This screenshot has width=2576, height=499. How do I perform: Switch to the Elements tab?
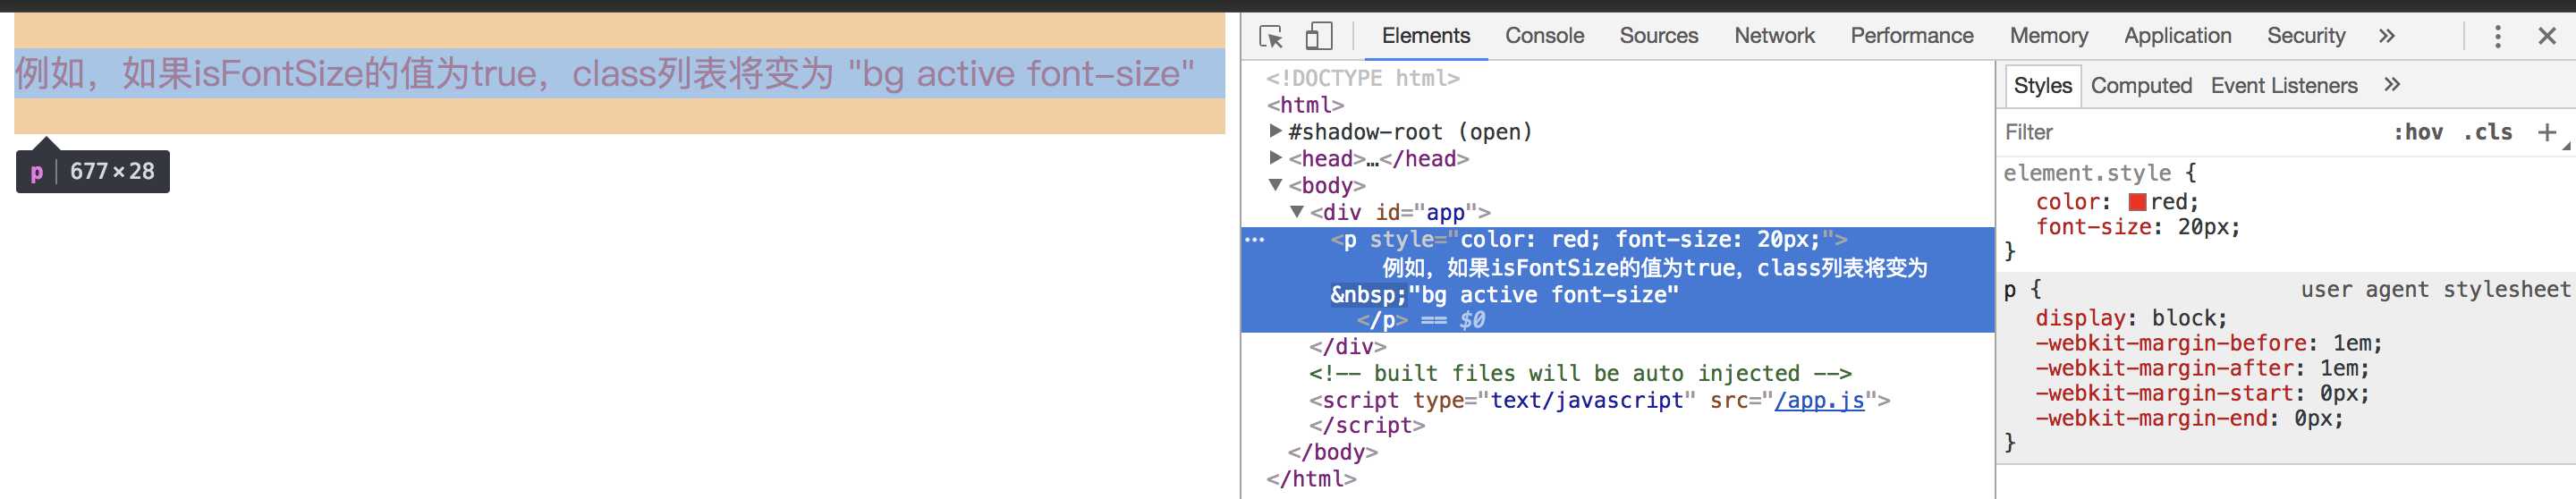tap(1425, 36)
